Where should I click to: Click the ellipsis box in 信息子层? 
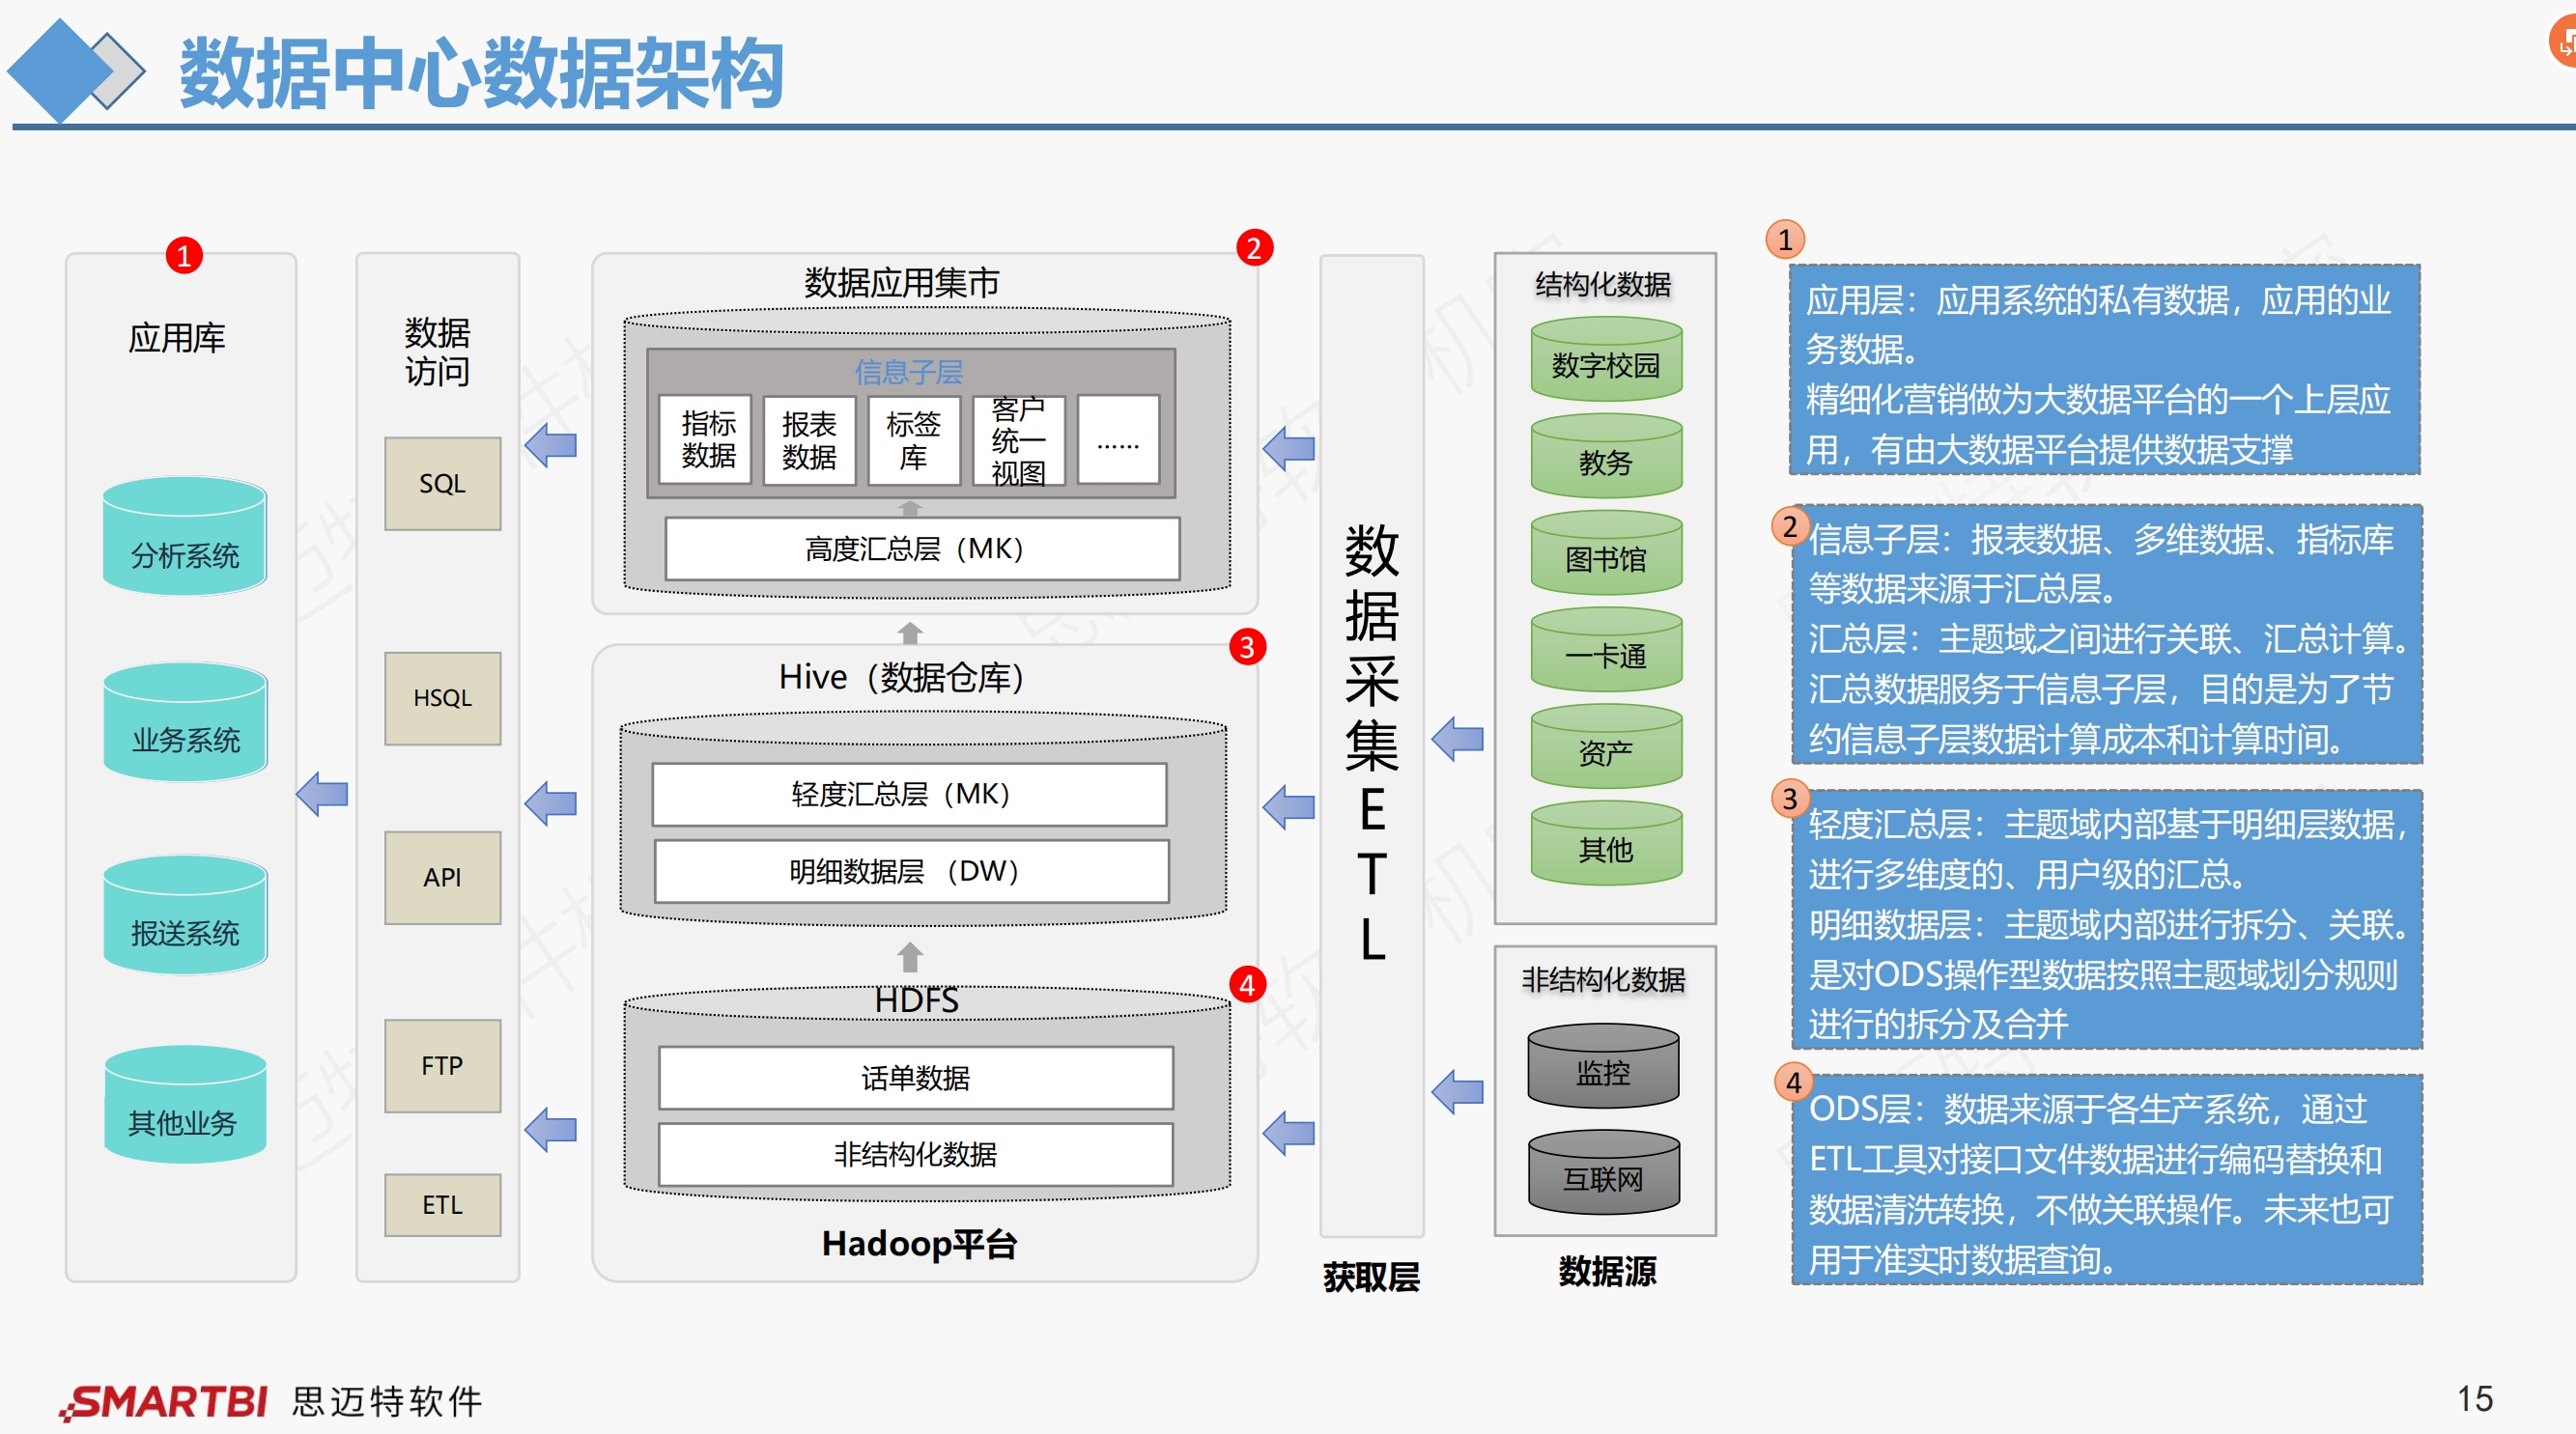(x=1118, y=439)
